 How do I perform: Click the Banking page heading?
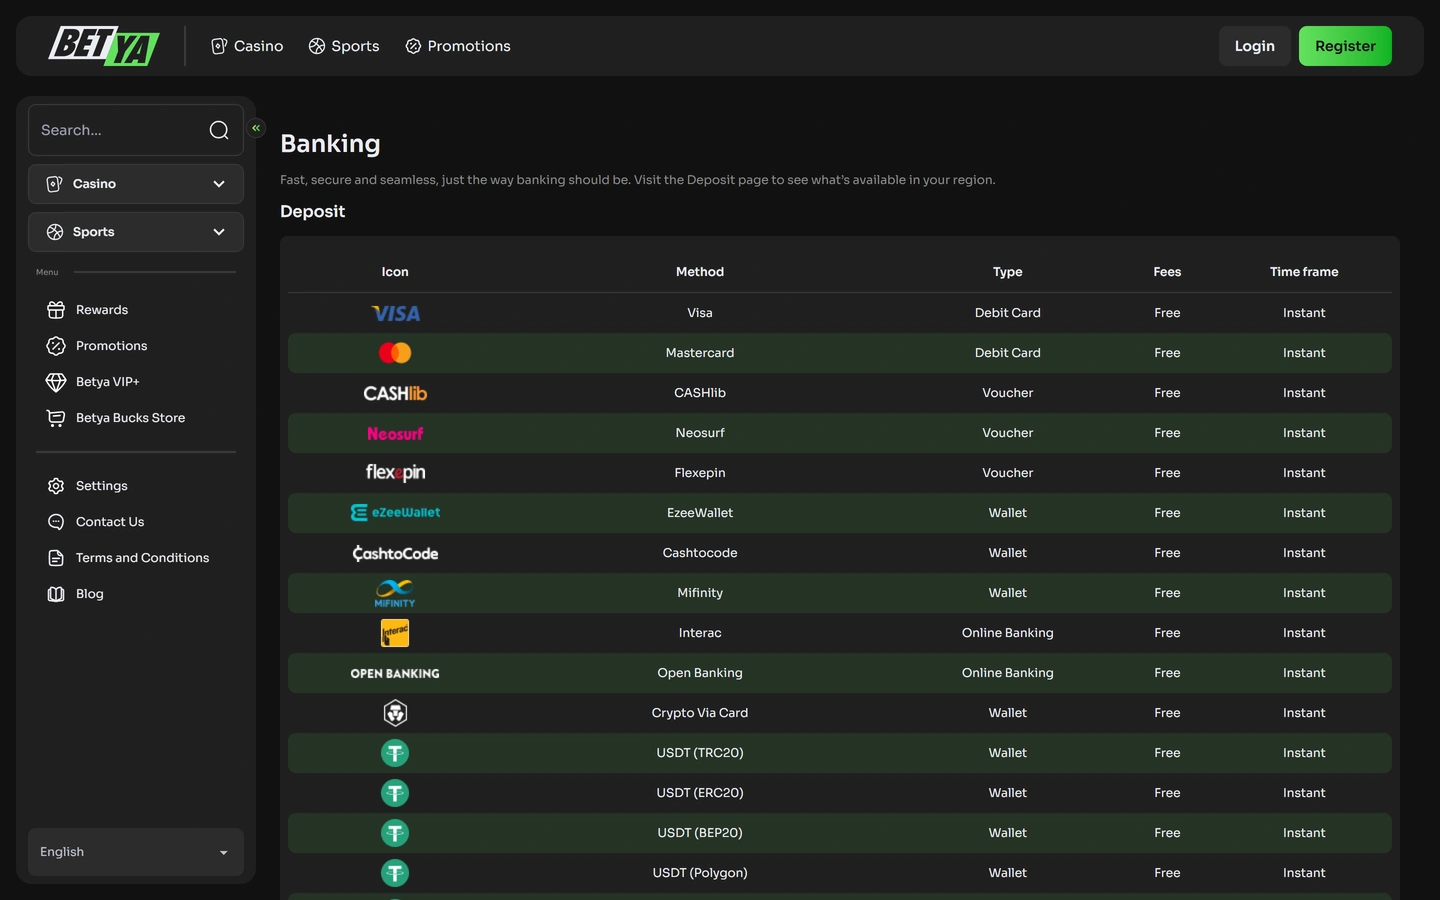pyautogui.click(x=330, y=143)
